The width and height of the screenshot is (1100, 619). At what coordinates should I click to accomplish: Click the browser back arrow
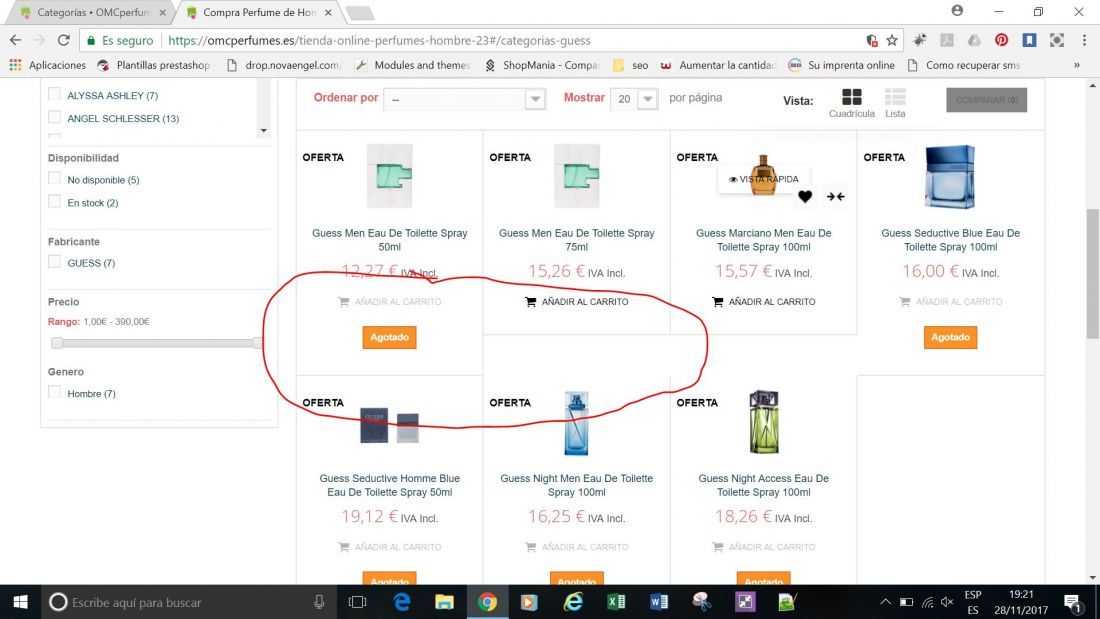click(15, 41)
